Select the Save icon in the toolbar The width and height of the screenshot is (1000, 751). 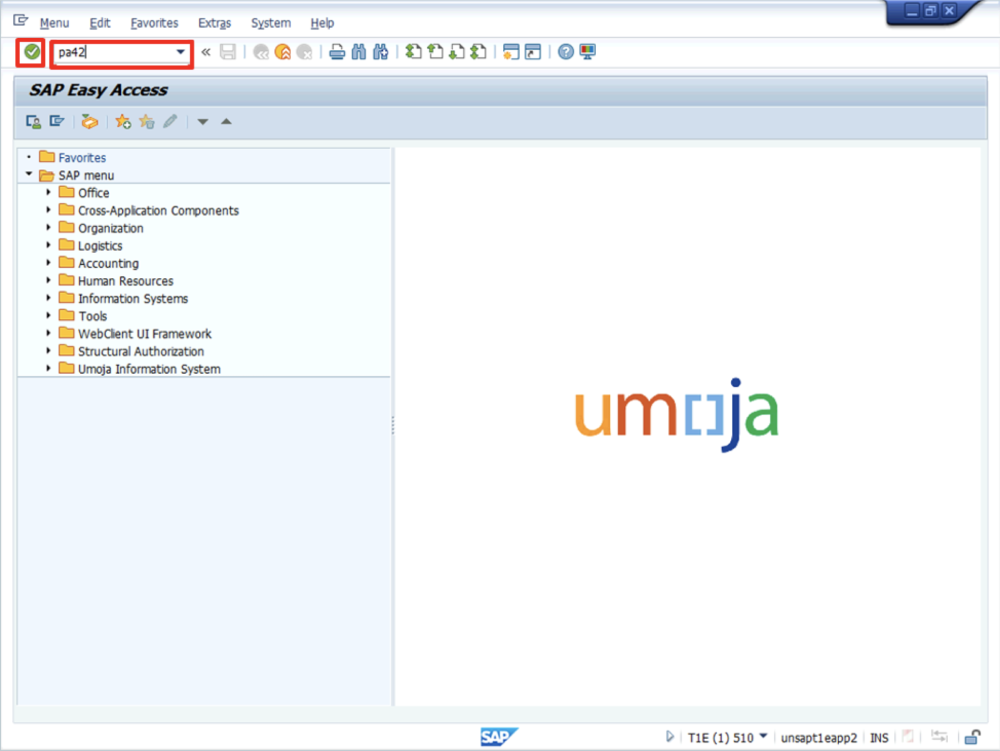coord(229,51)
